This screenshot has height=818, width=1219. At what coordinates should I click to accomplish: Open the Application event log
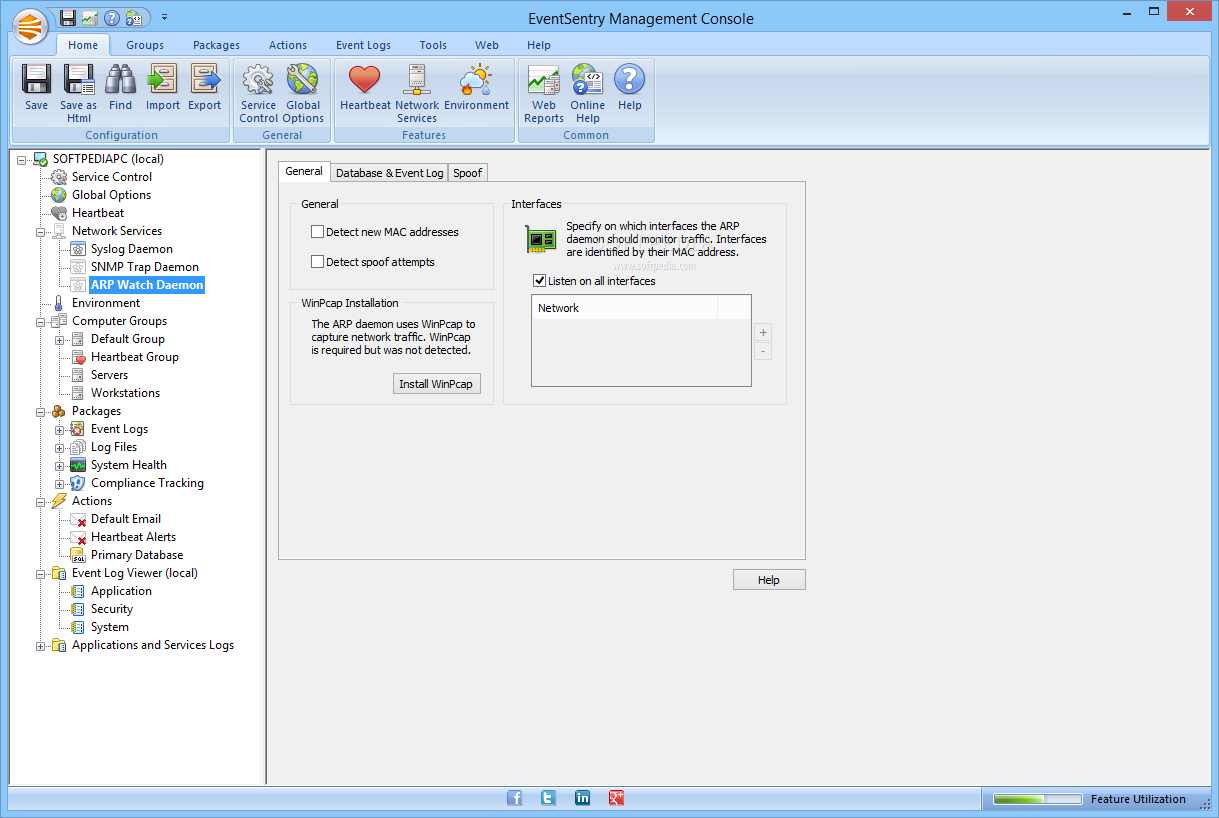coord(121,591)
